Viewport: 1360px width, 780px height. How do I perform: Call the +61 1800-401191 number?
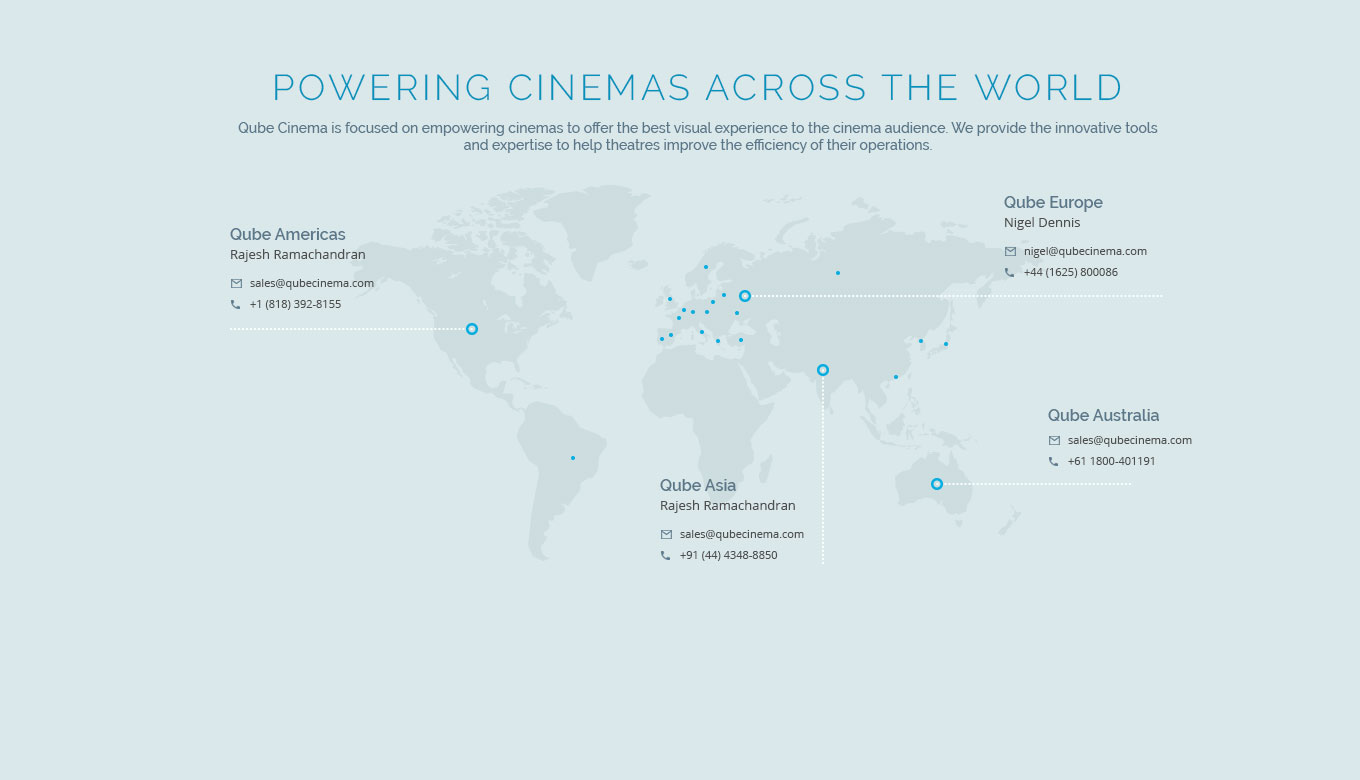[1111, 461]
